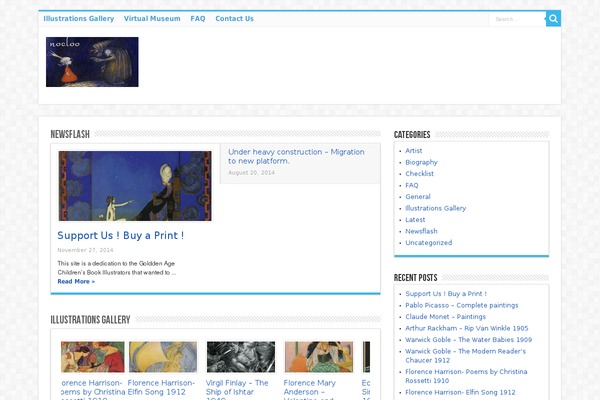Click the Illustrations Gallery section heading
This screenshot has height=400, width=600.
click(x=90, y=320)
